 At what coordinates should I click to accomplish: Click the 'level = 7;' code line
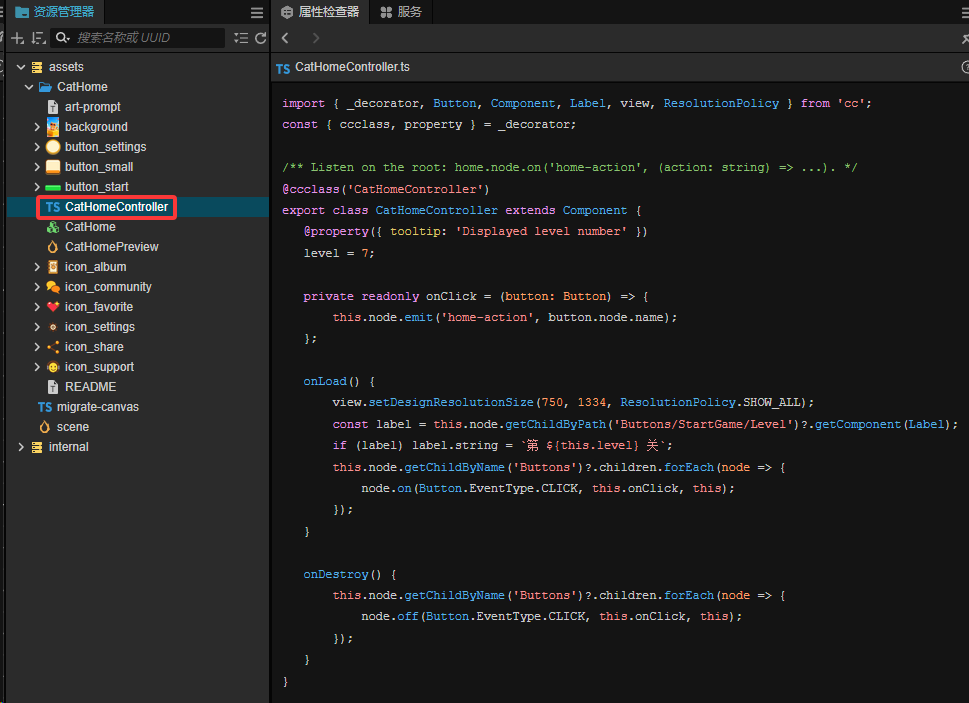[339, 253]
